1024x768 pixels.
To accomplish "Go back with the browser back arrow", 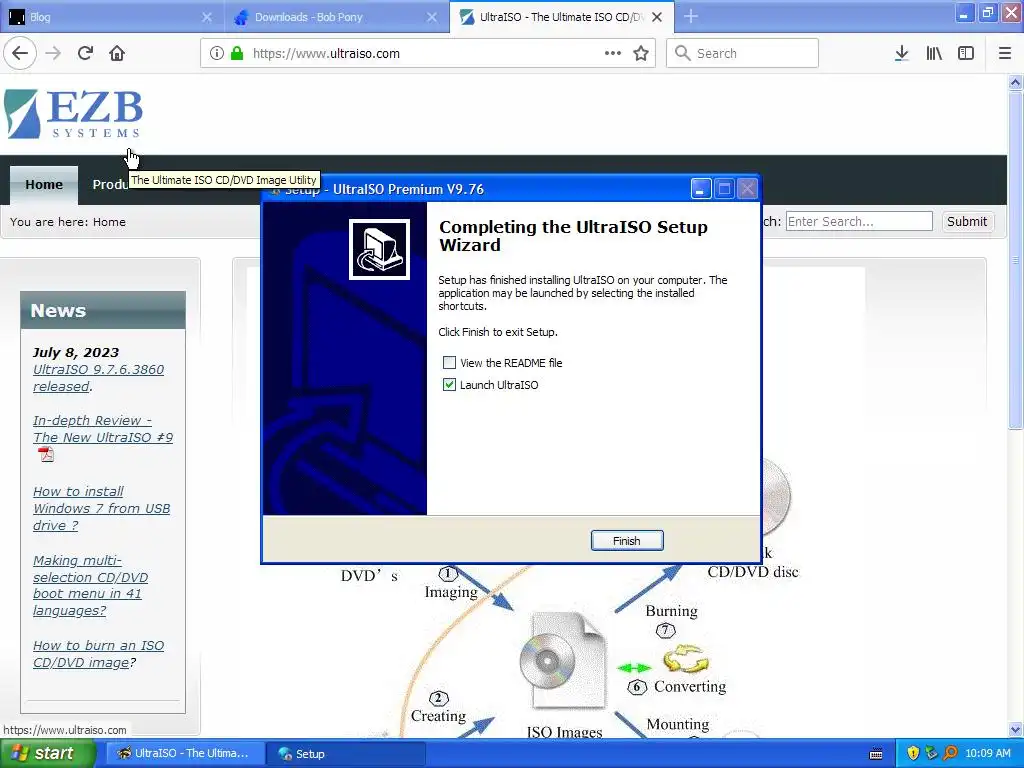I will (20, 54).
